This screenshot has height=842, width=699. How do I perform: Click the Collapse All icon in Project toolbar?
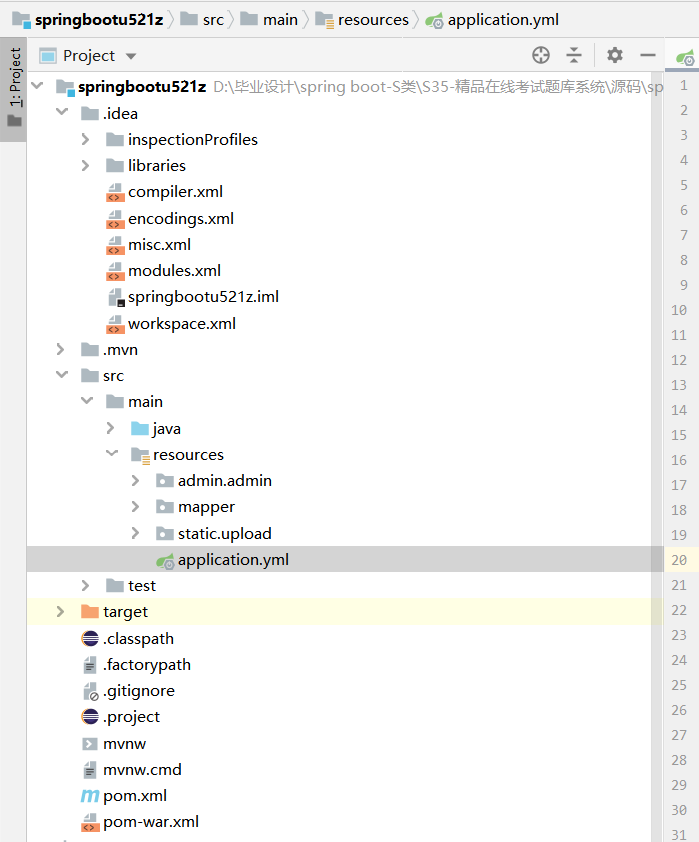(574, 56)
